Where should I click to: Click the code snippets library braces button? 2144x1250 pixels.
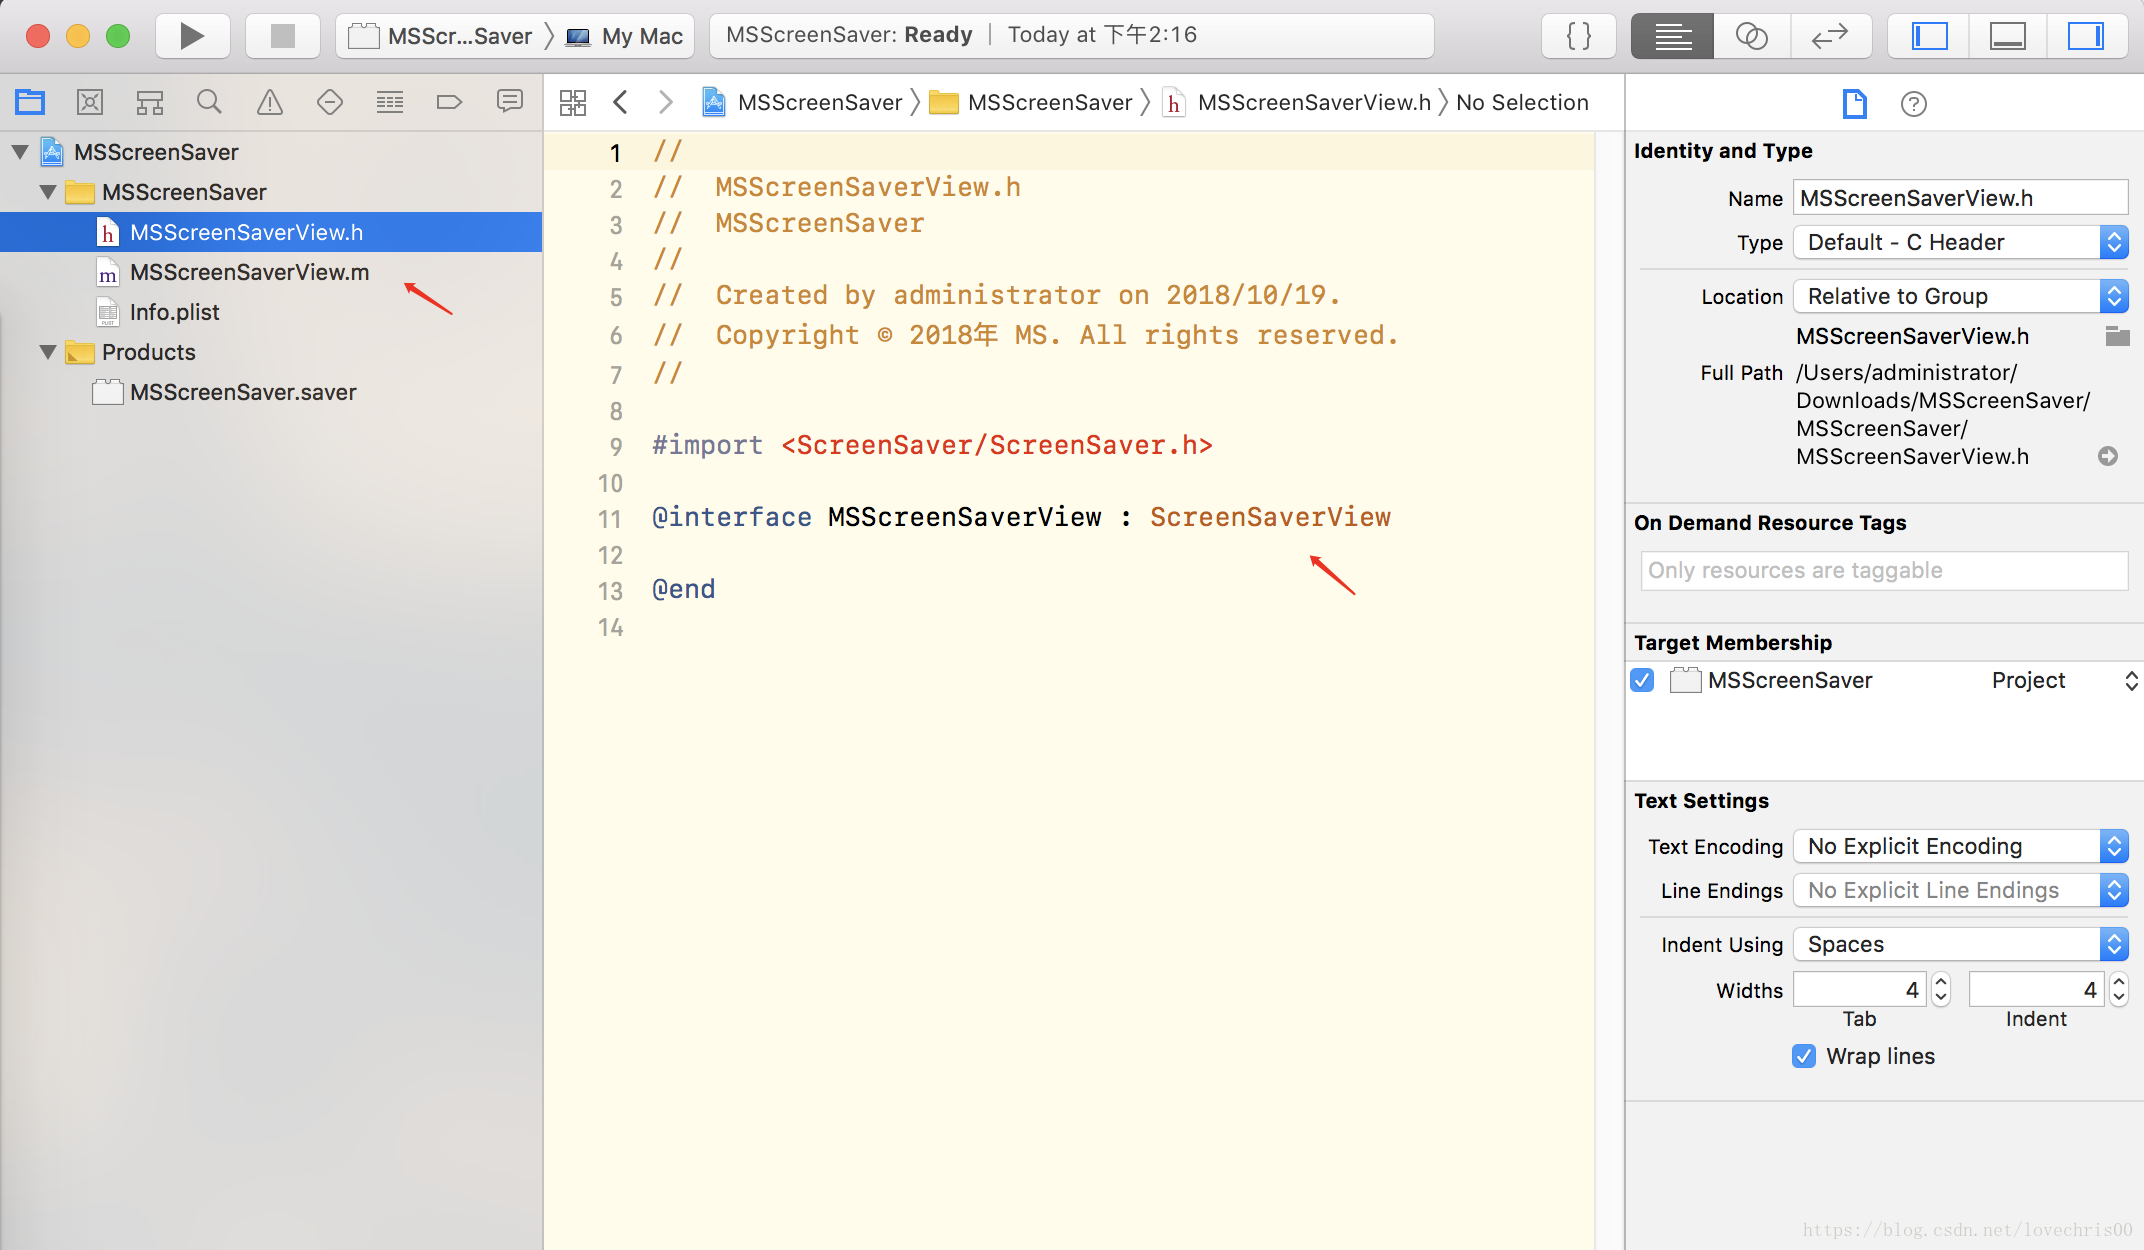pos(1578,36)
